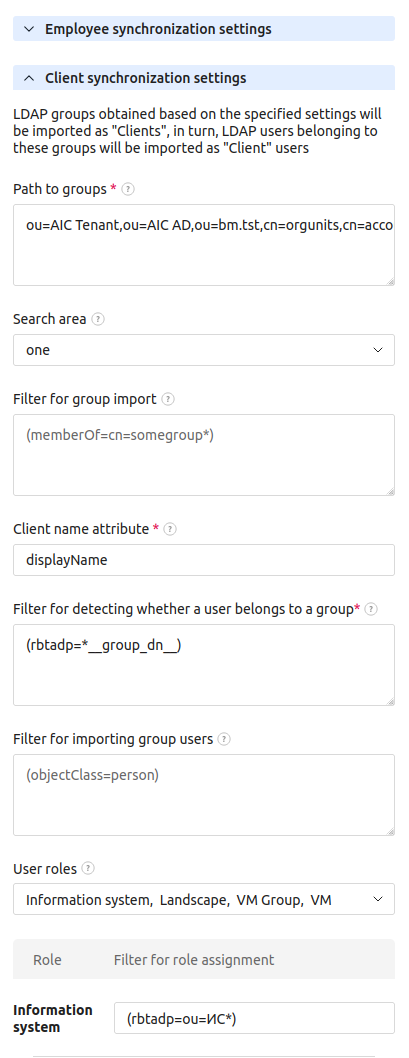409x1058 pixels.
Task: Show help for Client name attribute
Action: 170,530
